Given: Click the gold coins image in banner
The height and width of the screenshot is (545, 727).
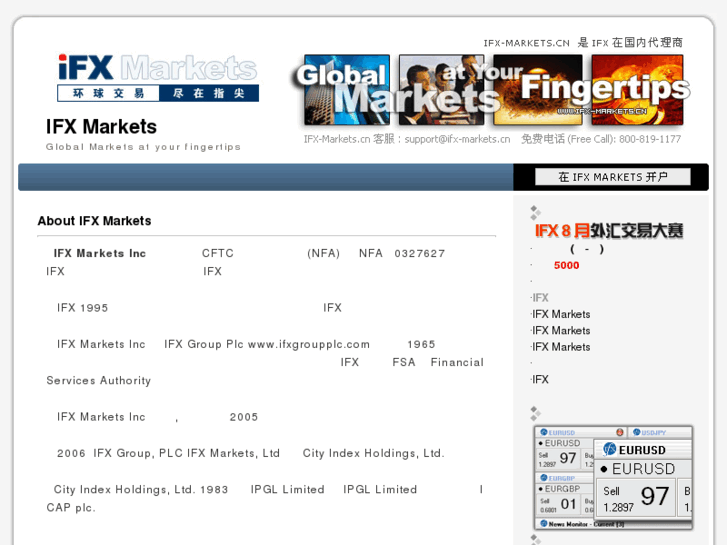Looking at the screenshot, I should point(637,90).
